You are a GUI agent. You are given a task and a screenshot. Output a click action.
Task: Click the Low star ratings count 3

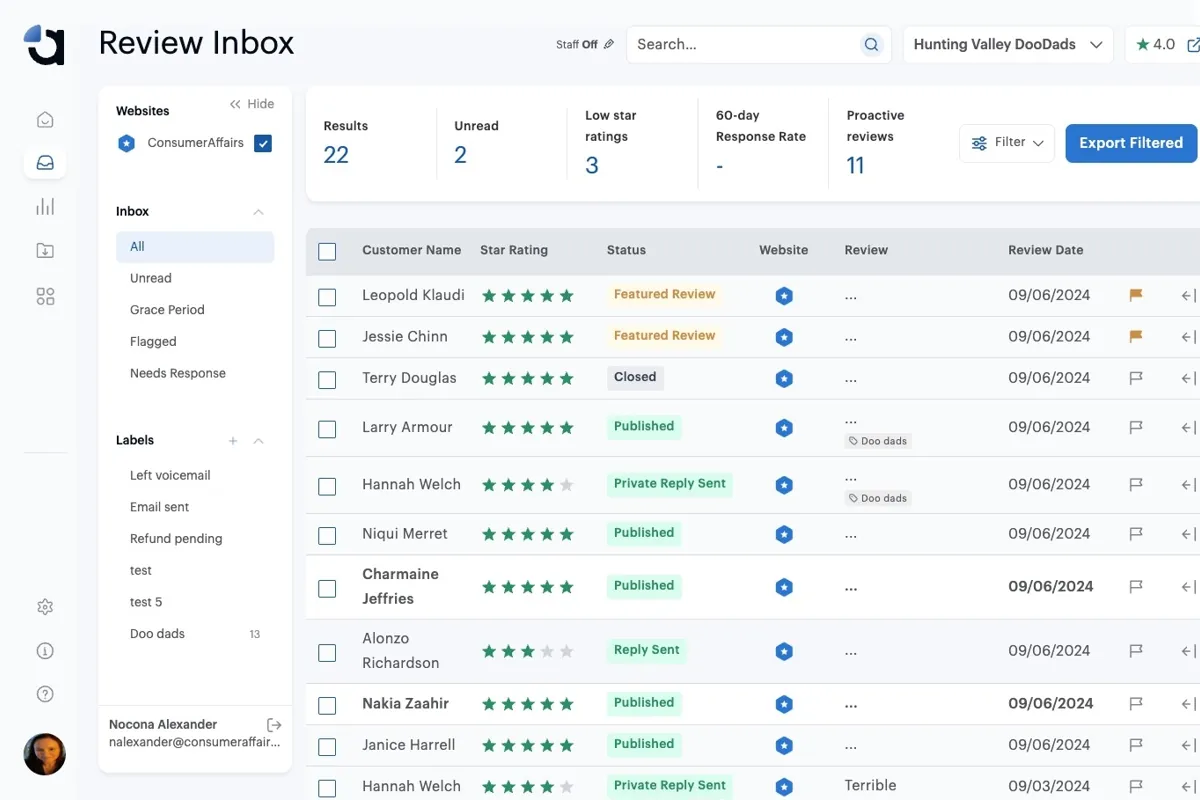coord(592,165)
